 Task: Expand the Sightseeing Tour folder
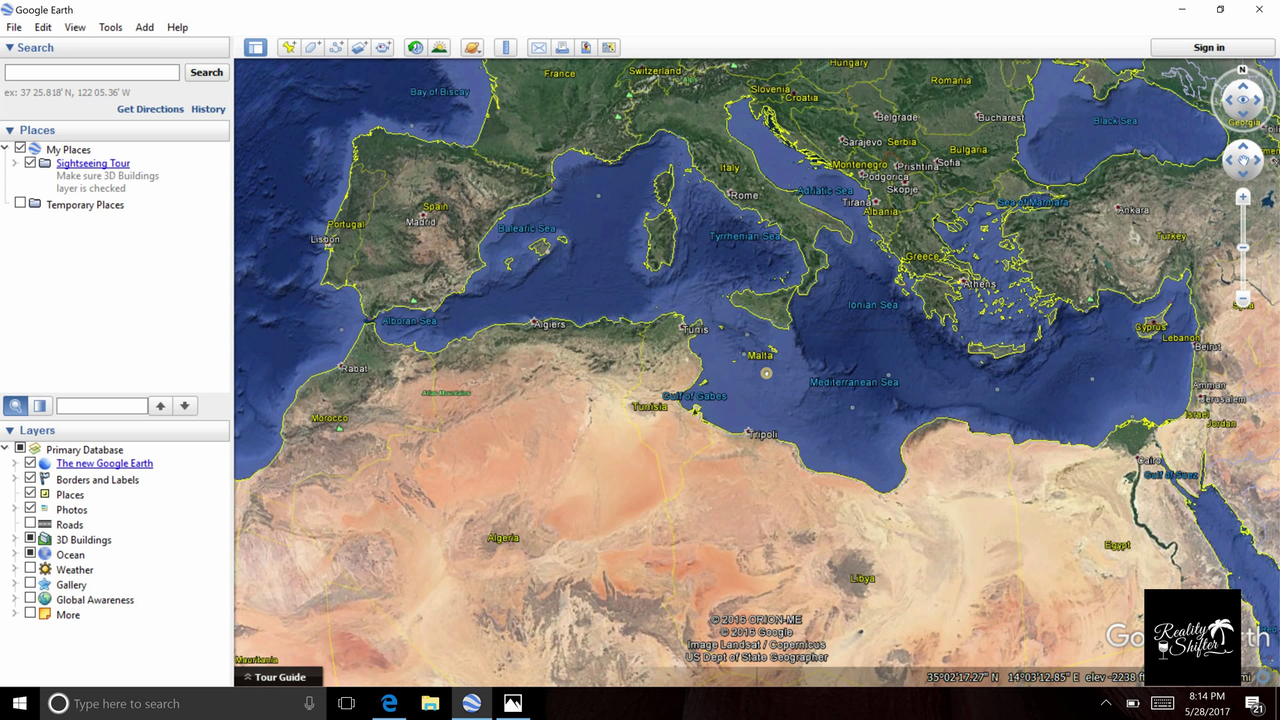(x=14, y=163)
